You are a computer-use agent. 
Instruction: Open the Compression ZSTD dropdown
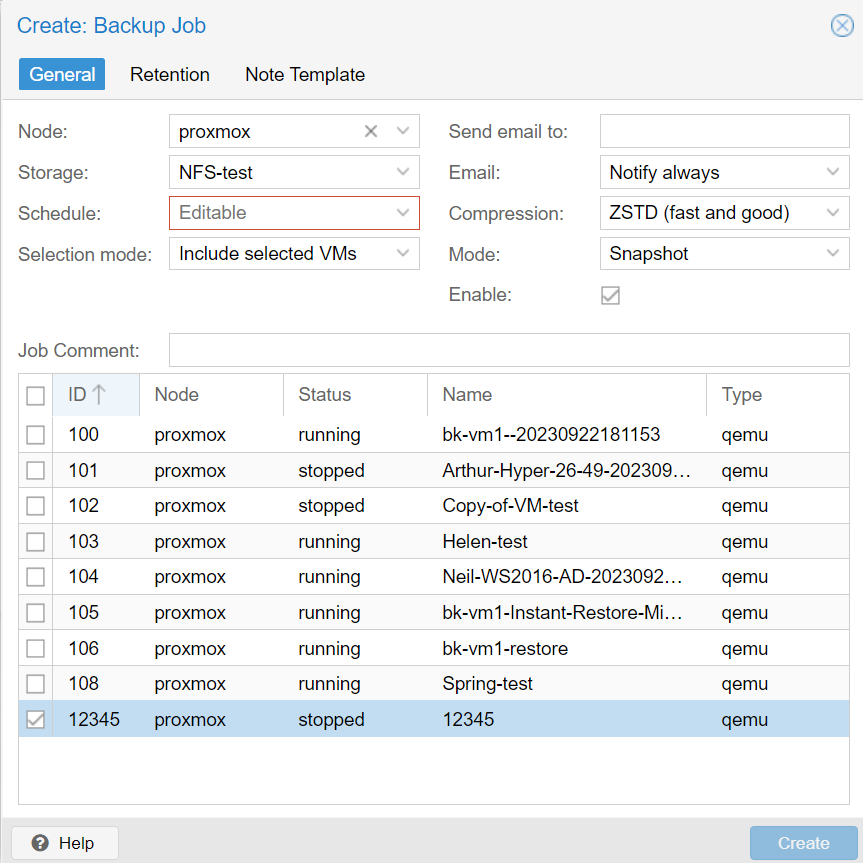pyautogui.click(x=833, y=213)
